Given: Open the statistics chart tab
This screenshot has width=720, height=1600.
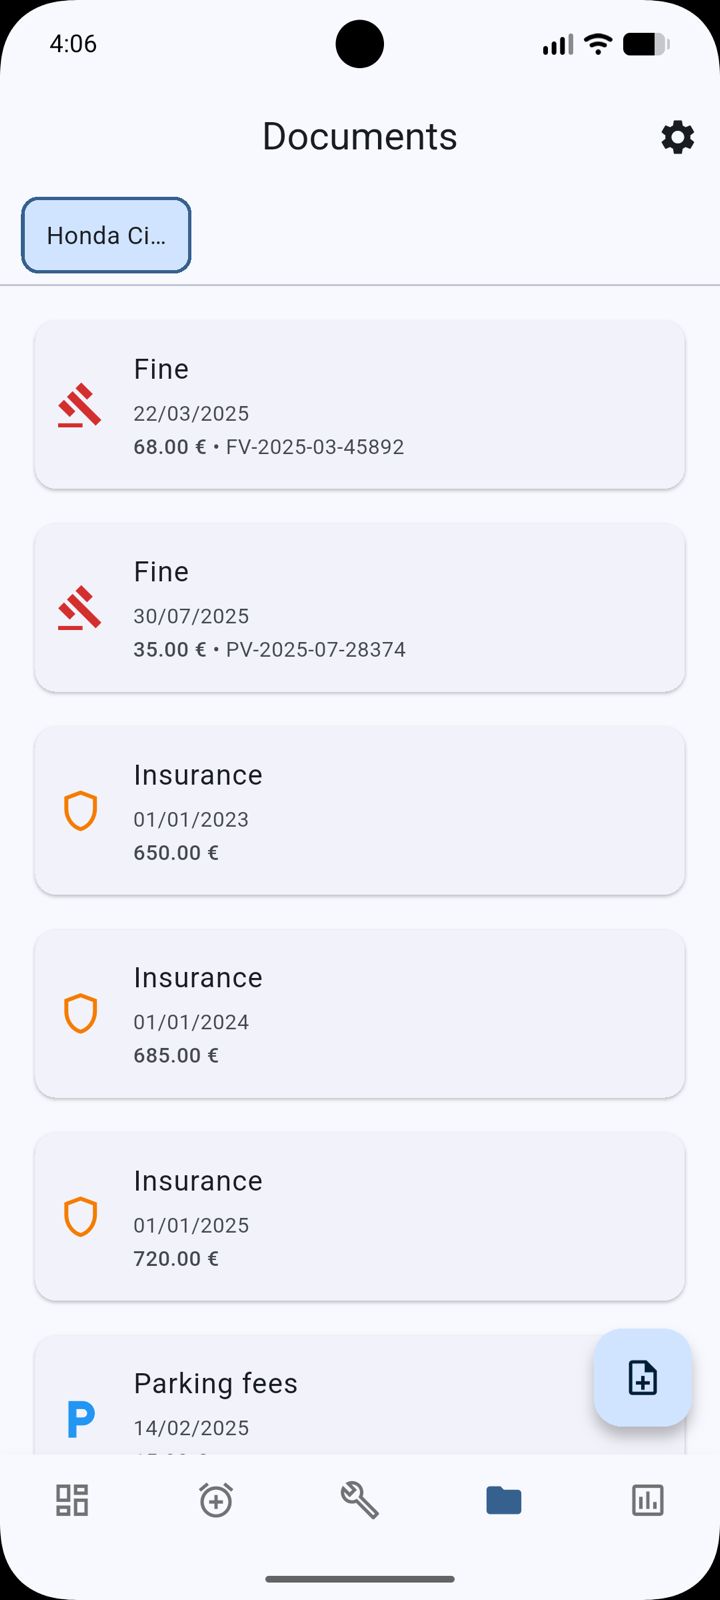Looking at the screenshot, I should pos(648,1500).
